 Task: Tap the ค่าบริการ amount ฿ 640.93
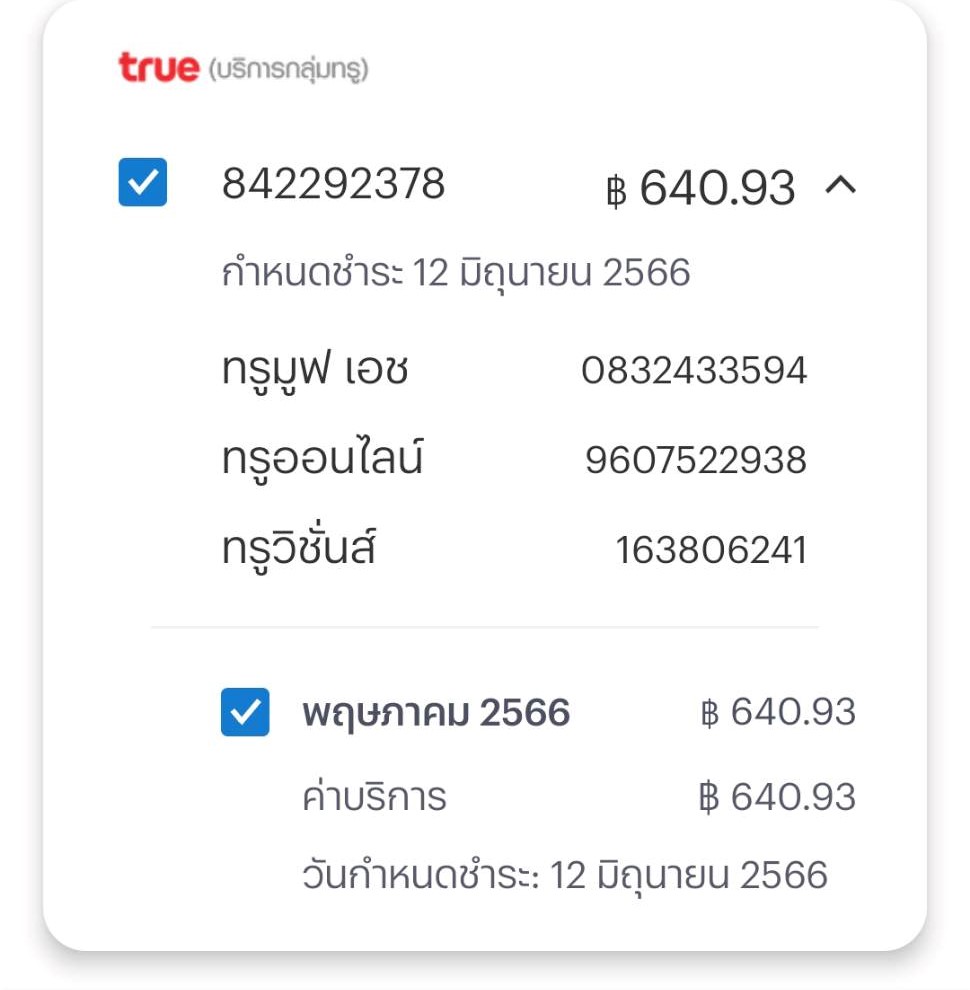pos(778,797)
